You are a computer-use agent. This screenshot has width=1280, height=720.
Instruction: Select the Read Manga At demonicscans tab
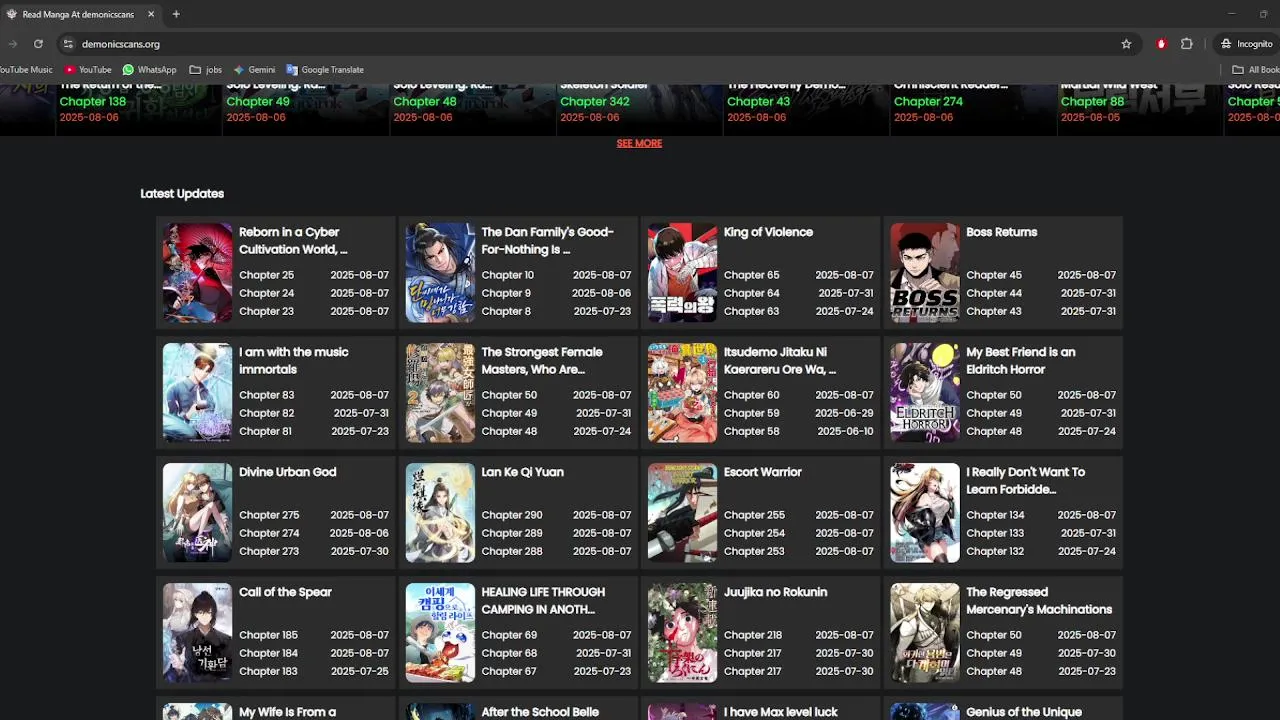tap(80, 14)
